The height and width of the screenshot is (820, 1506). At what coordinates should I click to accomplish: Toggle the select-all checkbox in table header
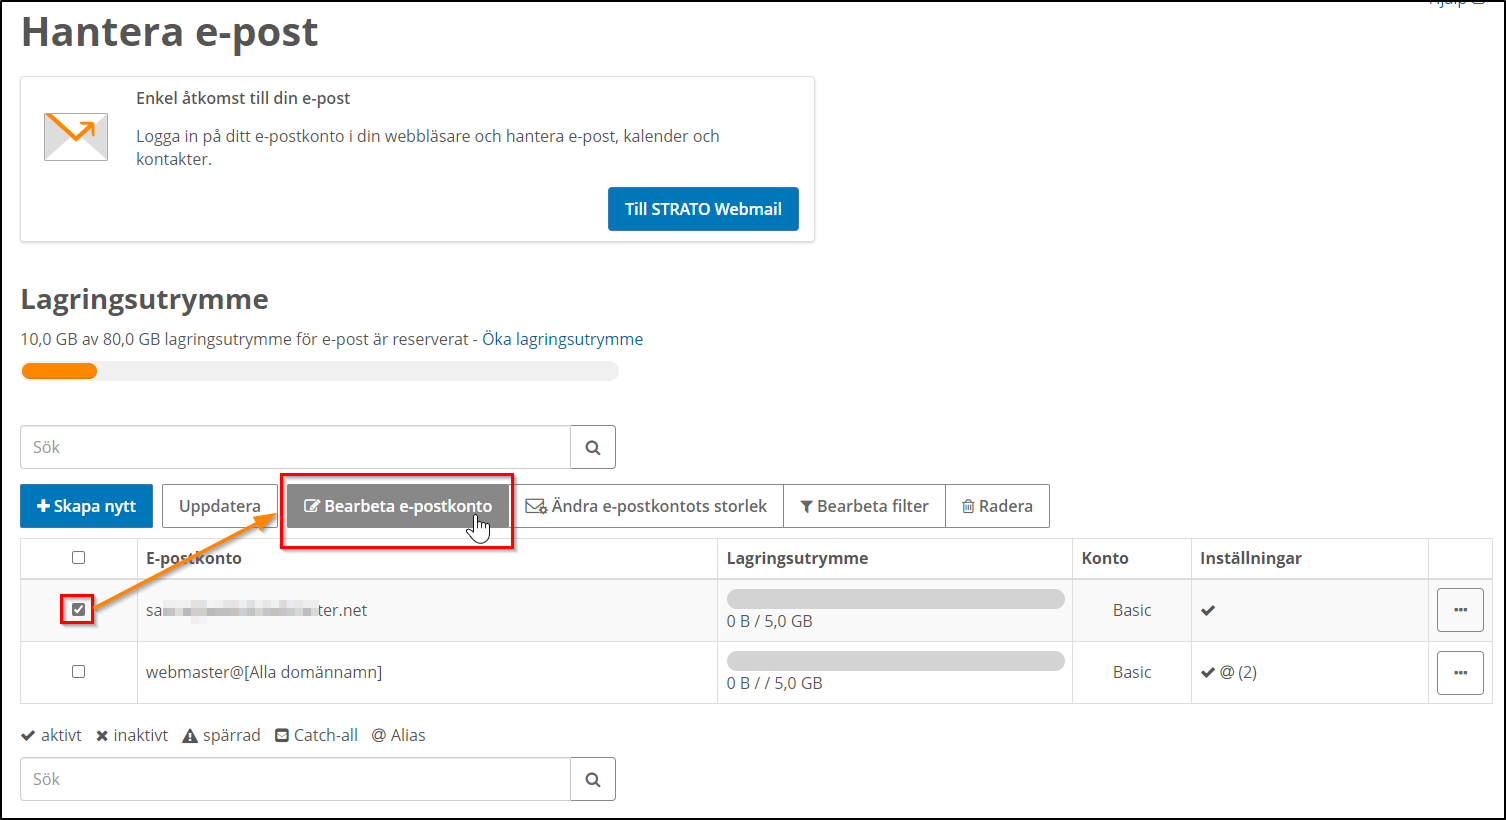[79, 558]
